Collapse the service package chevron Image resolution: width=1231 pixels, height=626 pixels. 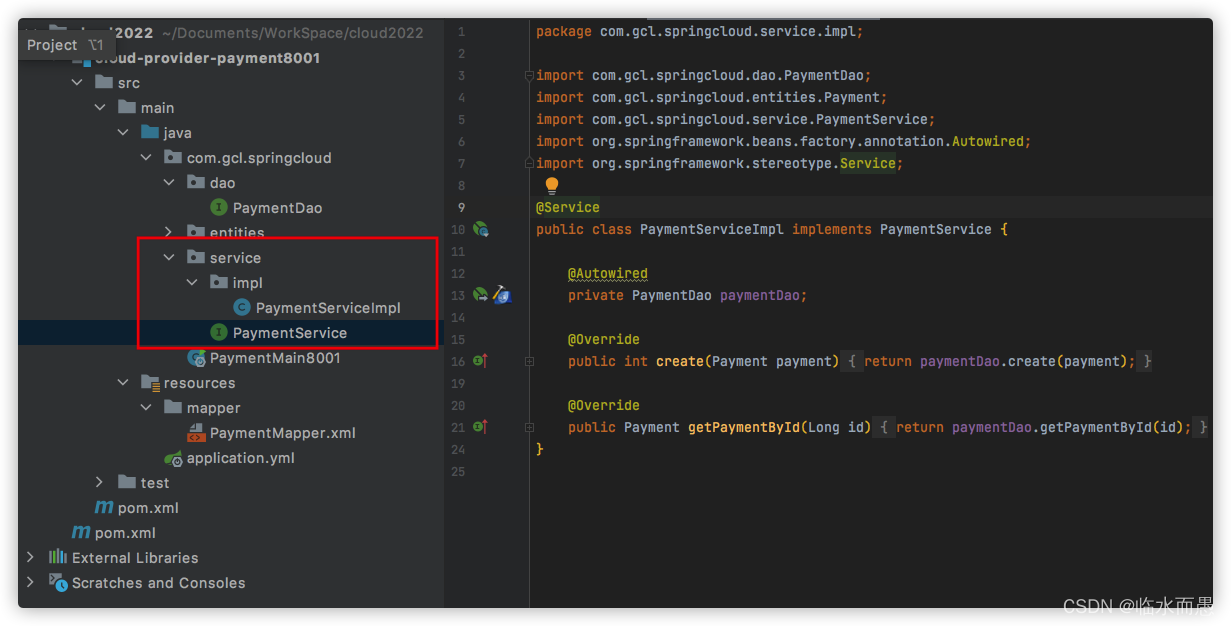169,258
